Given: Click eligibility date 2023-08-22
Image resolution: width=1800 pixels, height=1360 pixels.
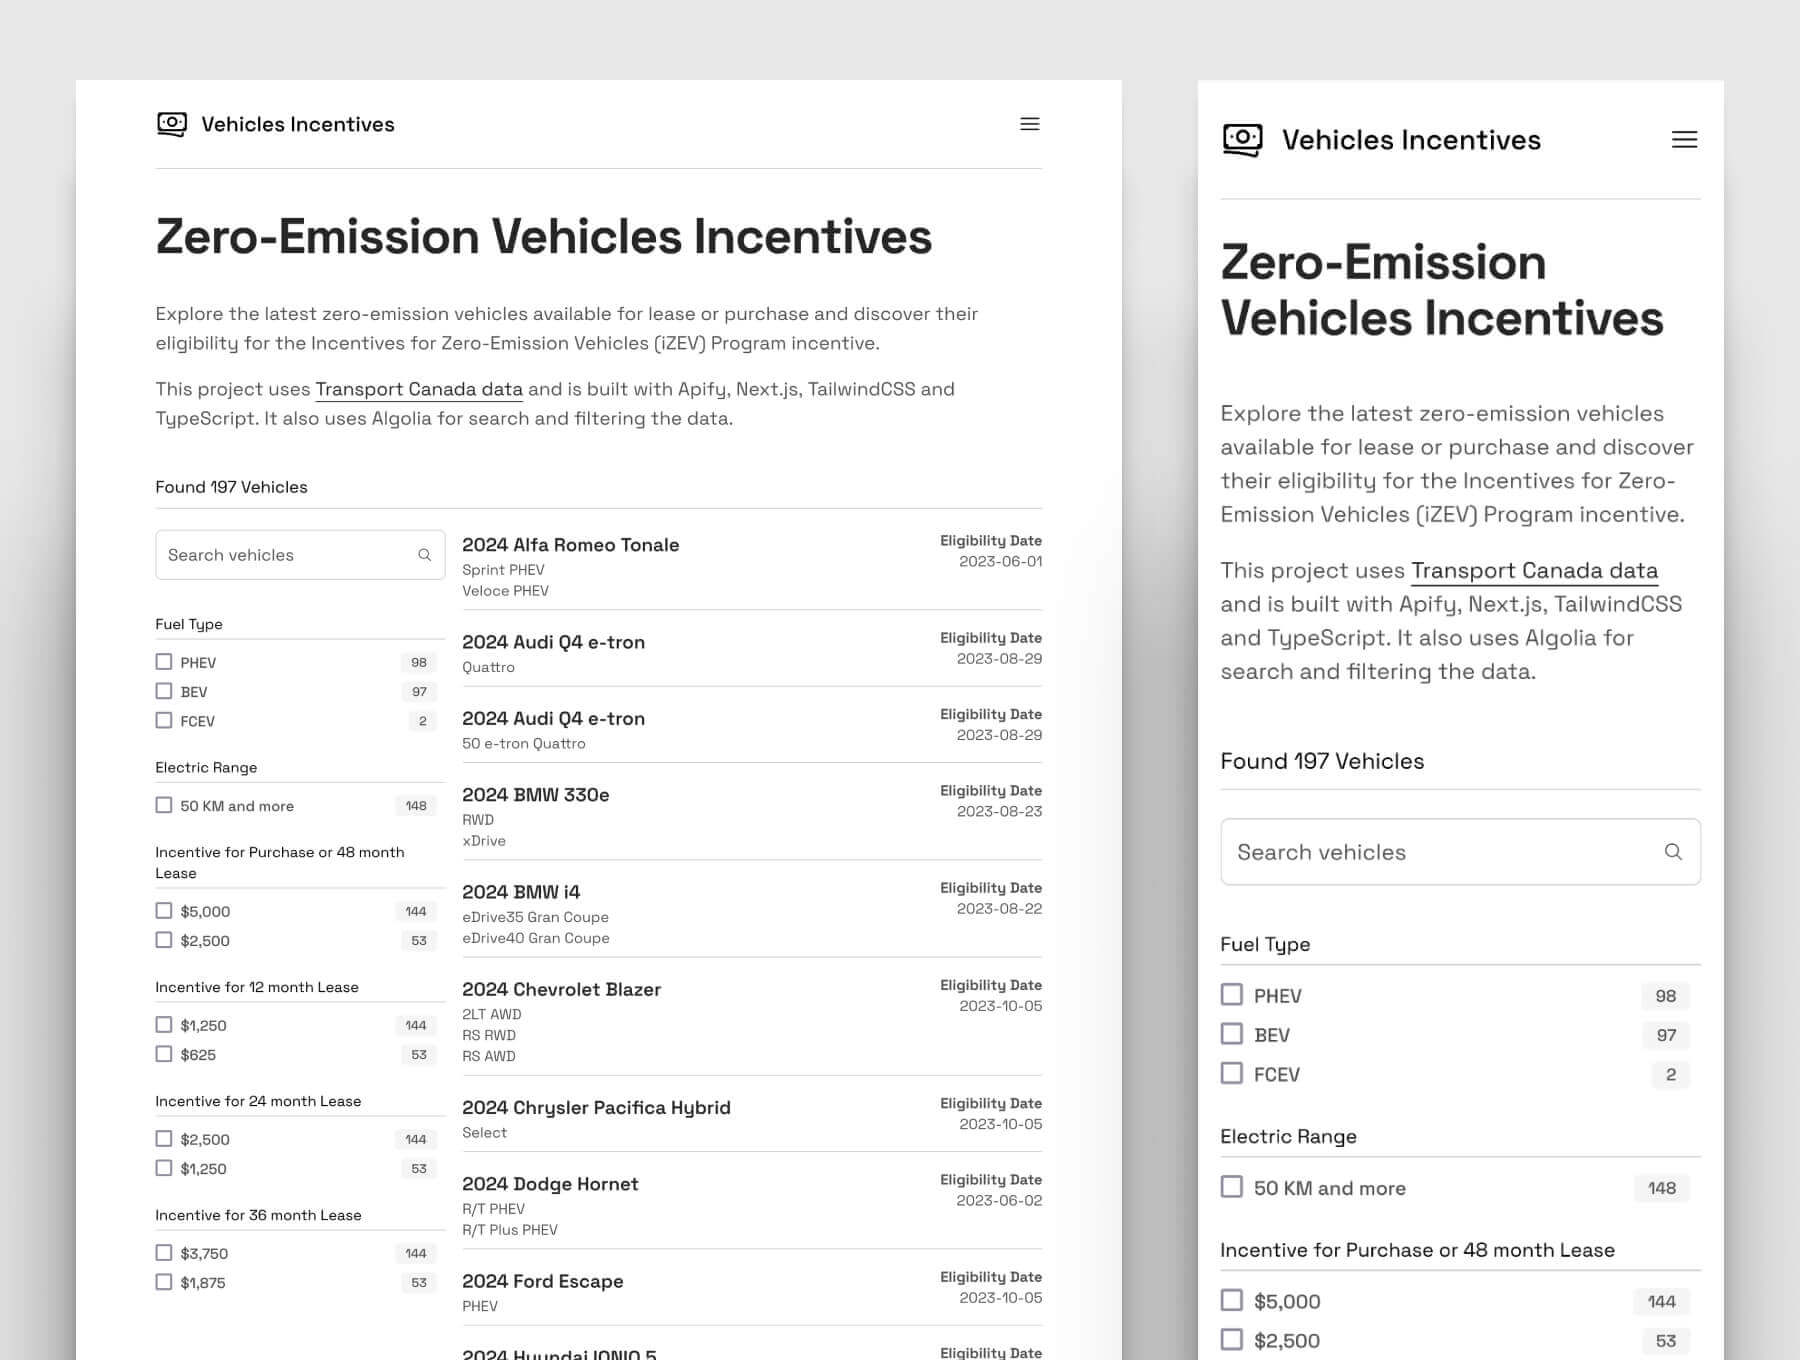Looking at the screenshot, I should (x=999, y=908).
